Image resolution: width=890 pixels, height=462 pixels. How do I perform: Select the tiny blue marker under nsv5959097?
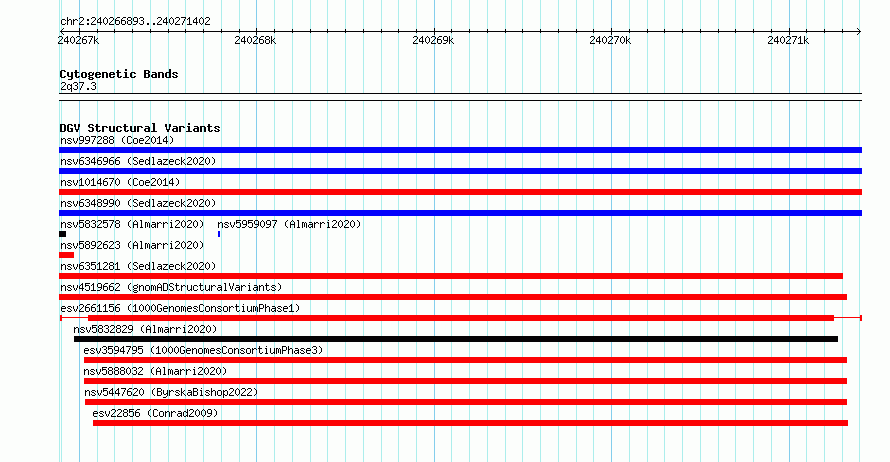(x=219, y=234)
